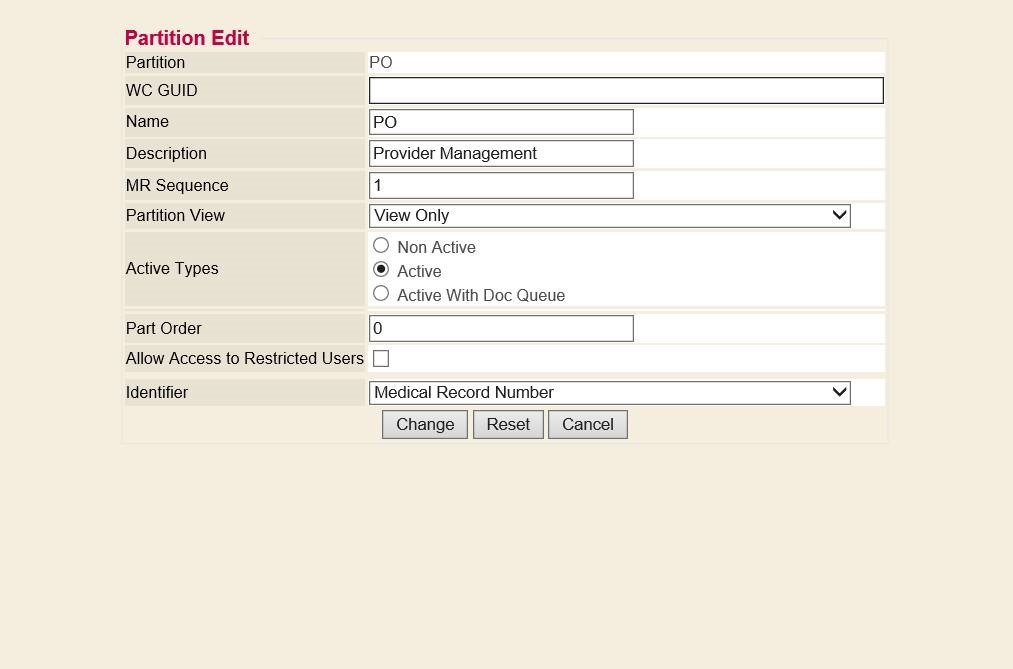Click the Allow Access to Restricted Users label
1013x669 pixels.
pyautogui.click(x=245, y=359)
